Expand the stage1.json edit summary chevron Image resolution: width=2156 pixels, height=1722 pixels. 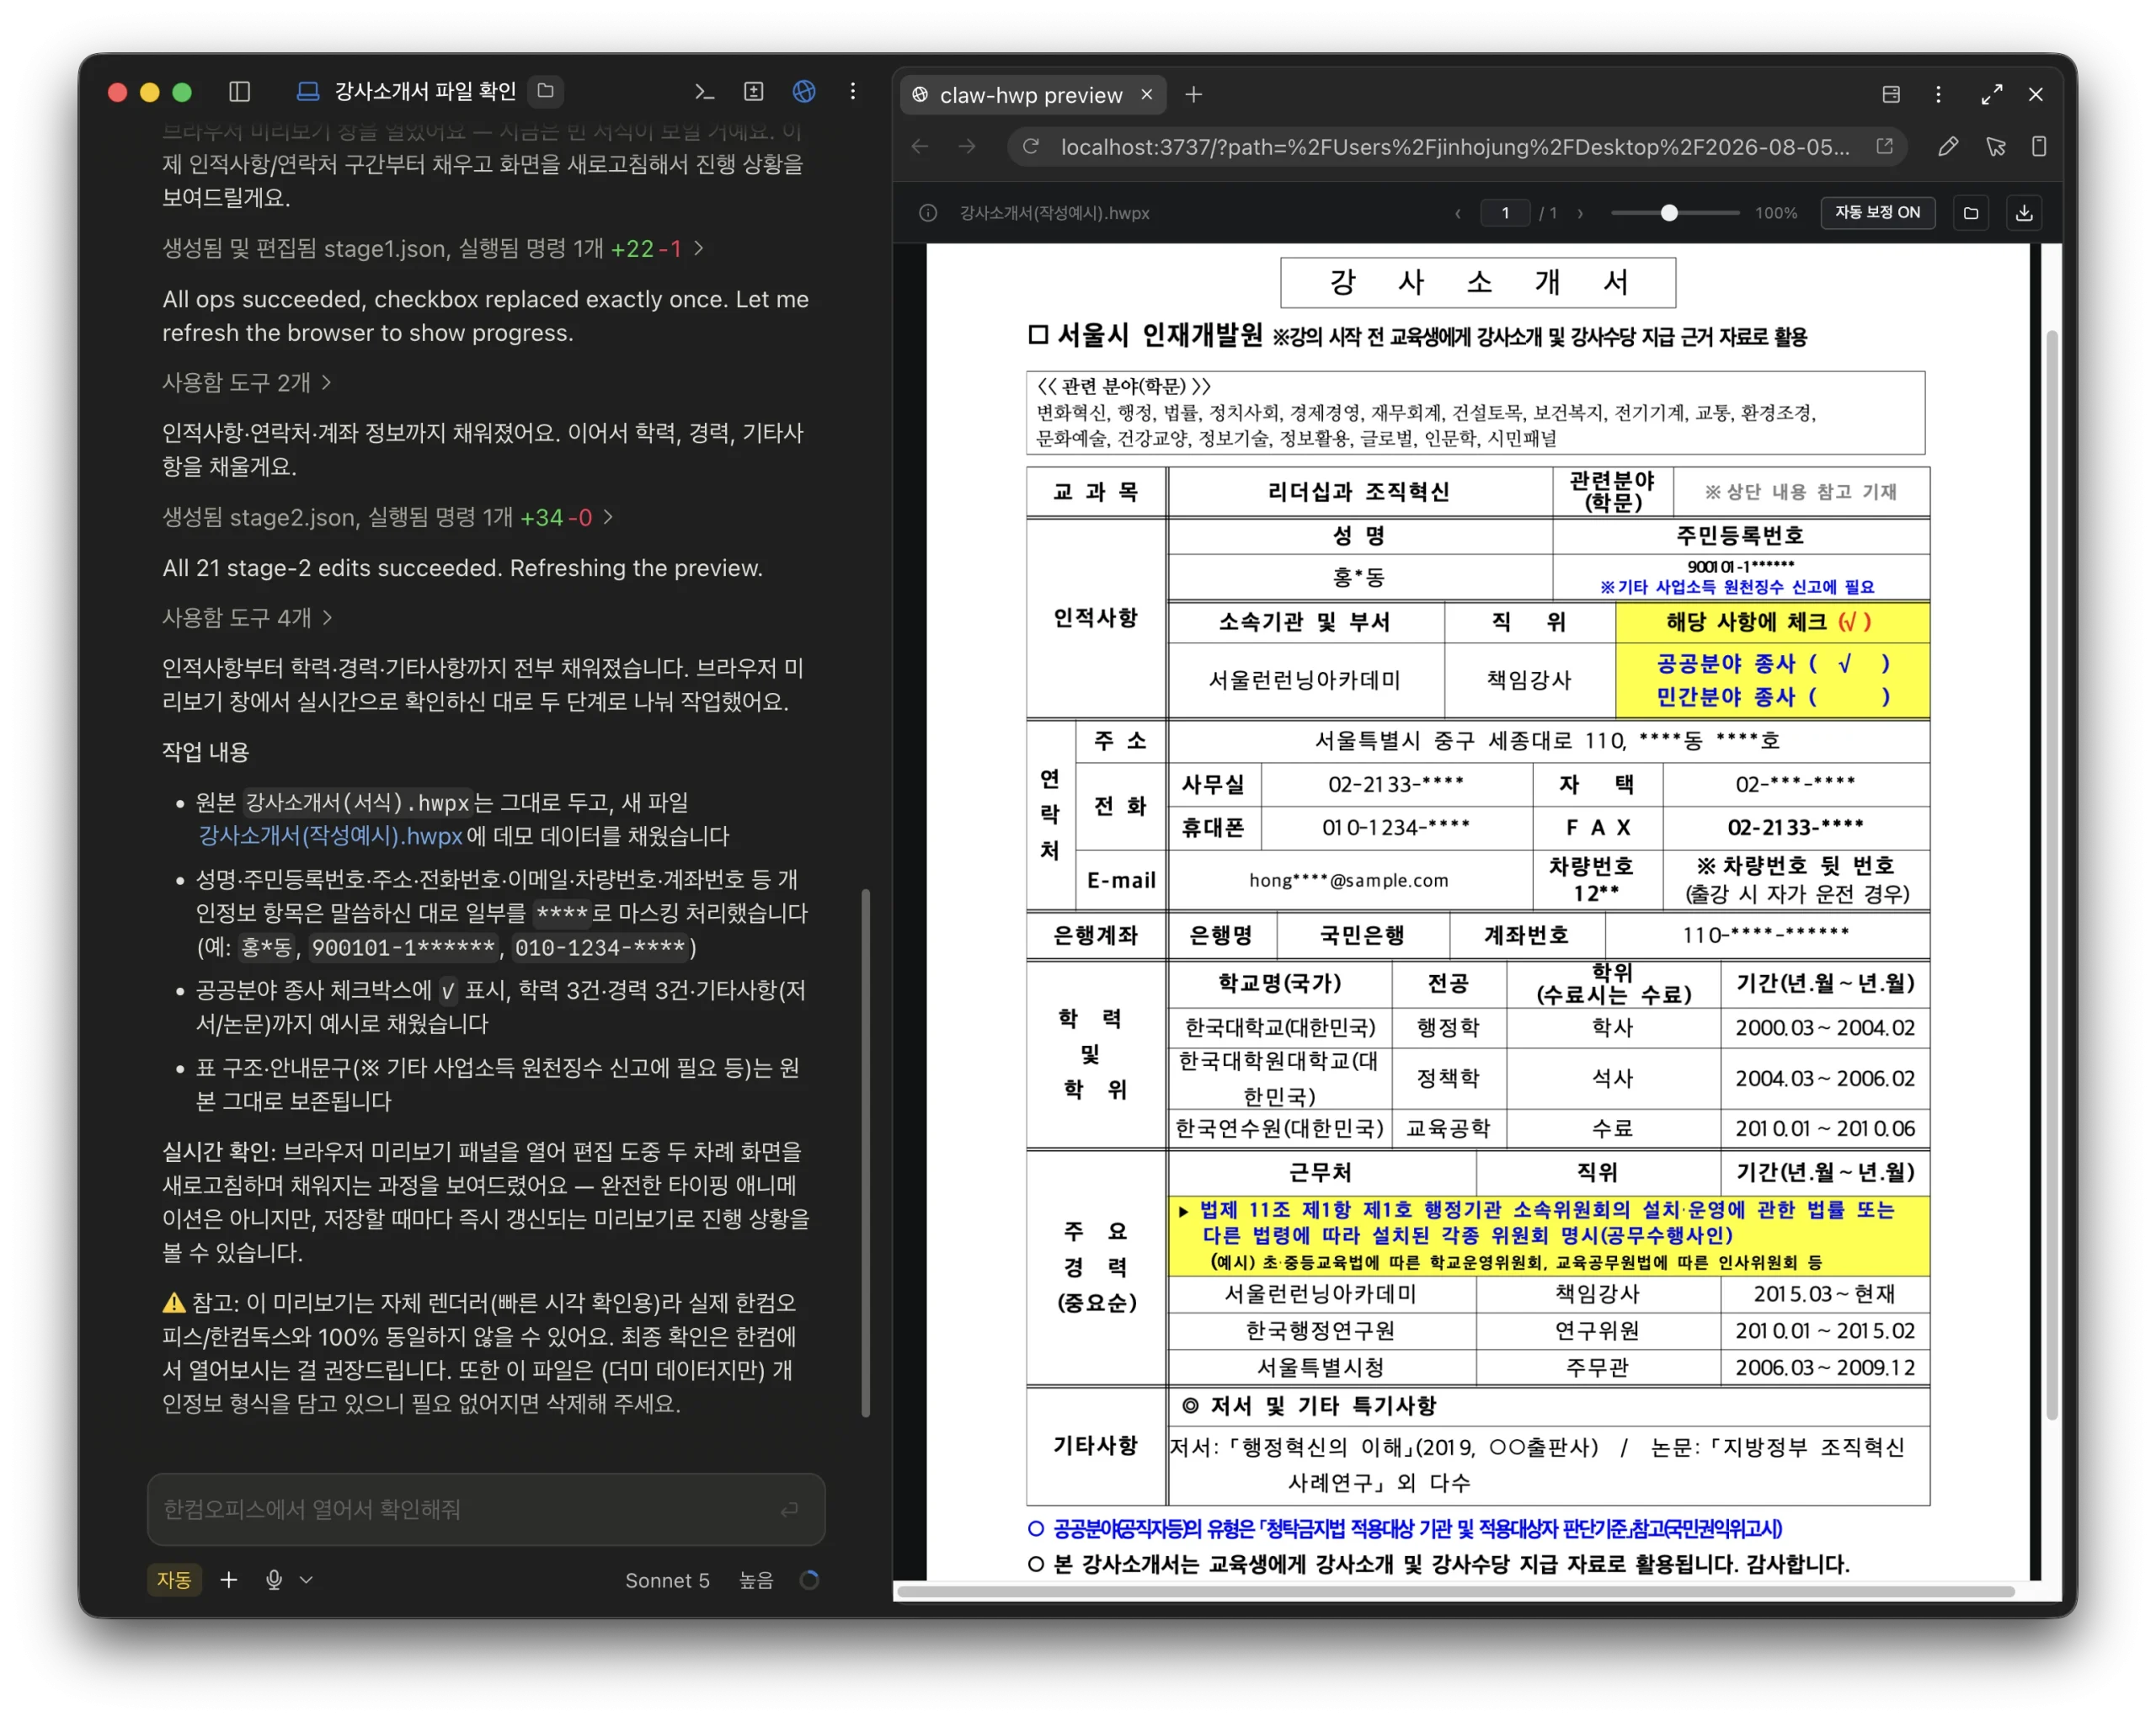(x=699, y=248)
